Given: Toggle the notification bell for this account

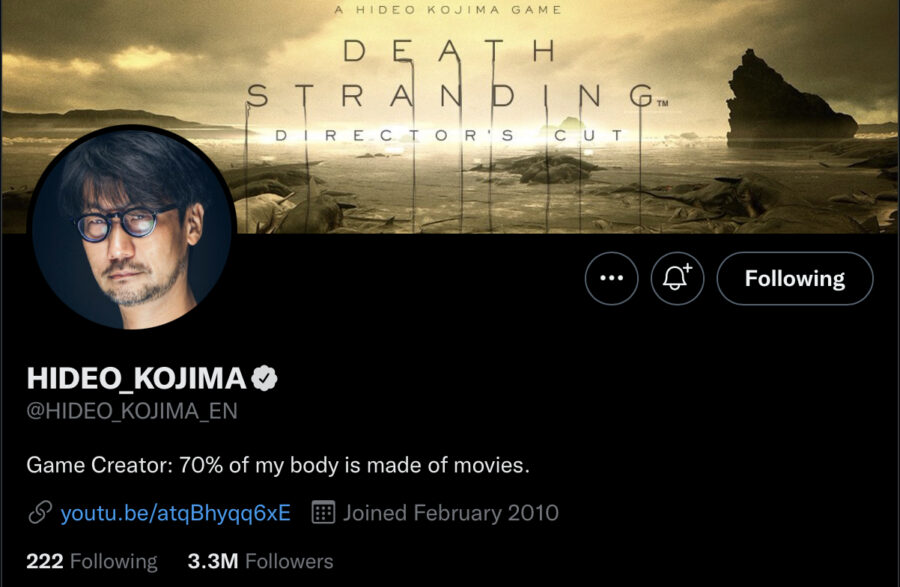Looking at the screenshot, I should click(677, 279).
